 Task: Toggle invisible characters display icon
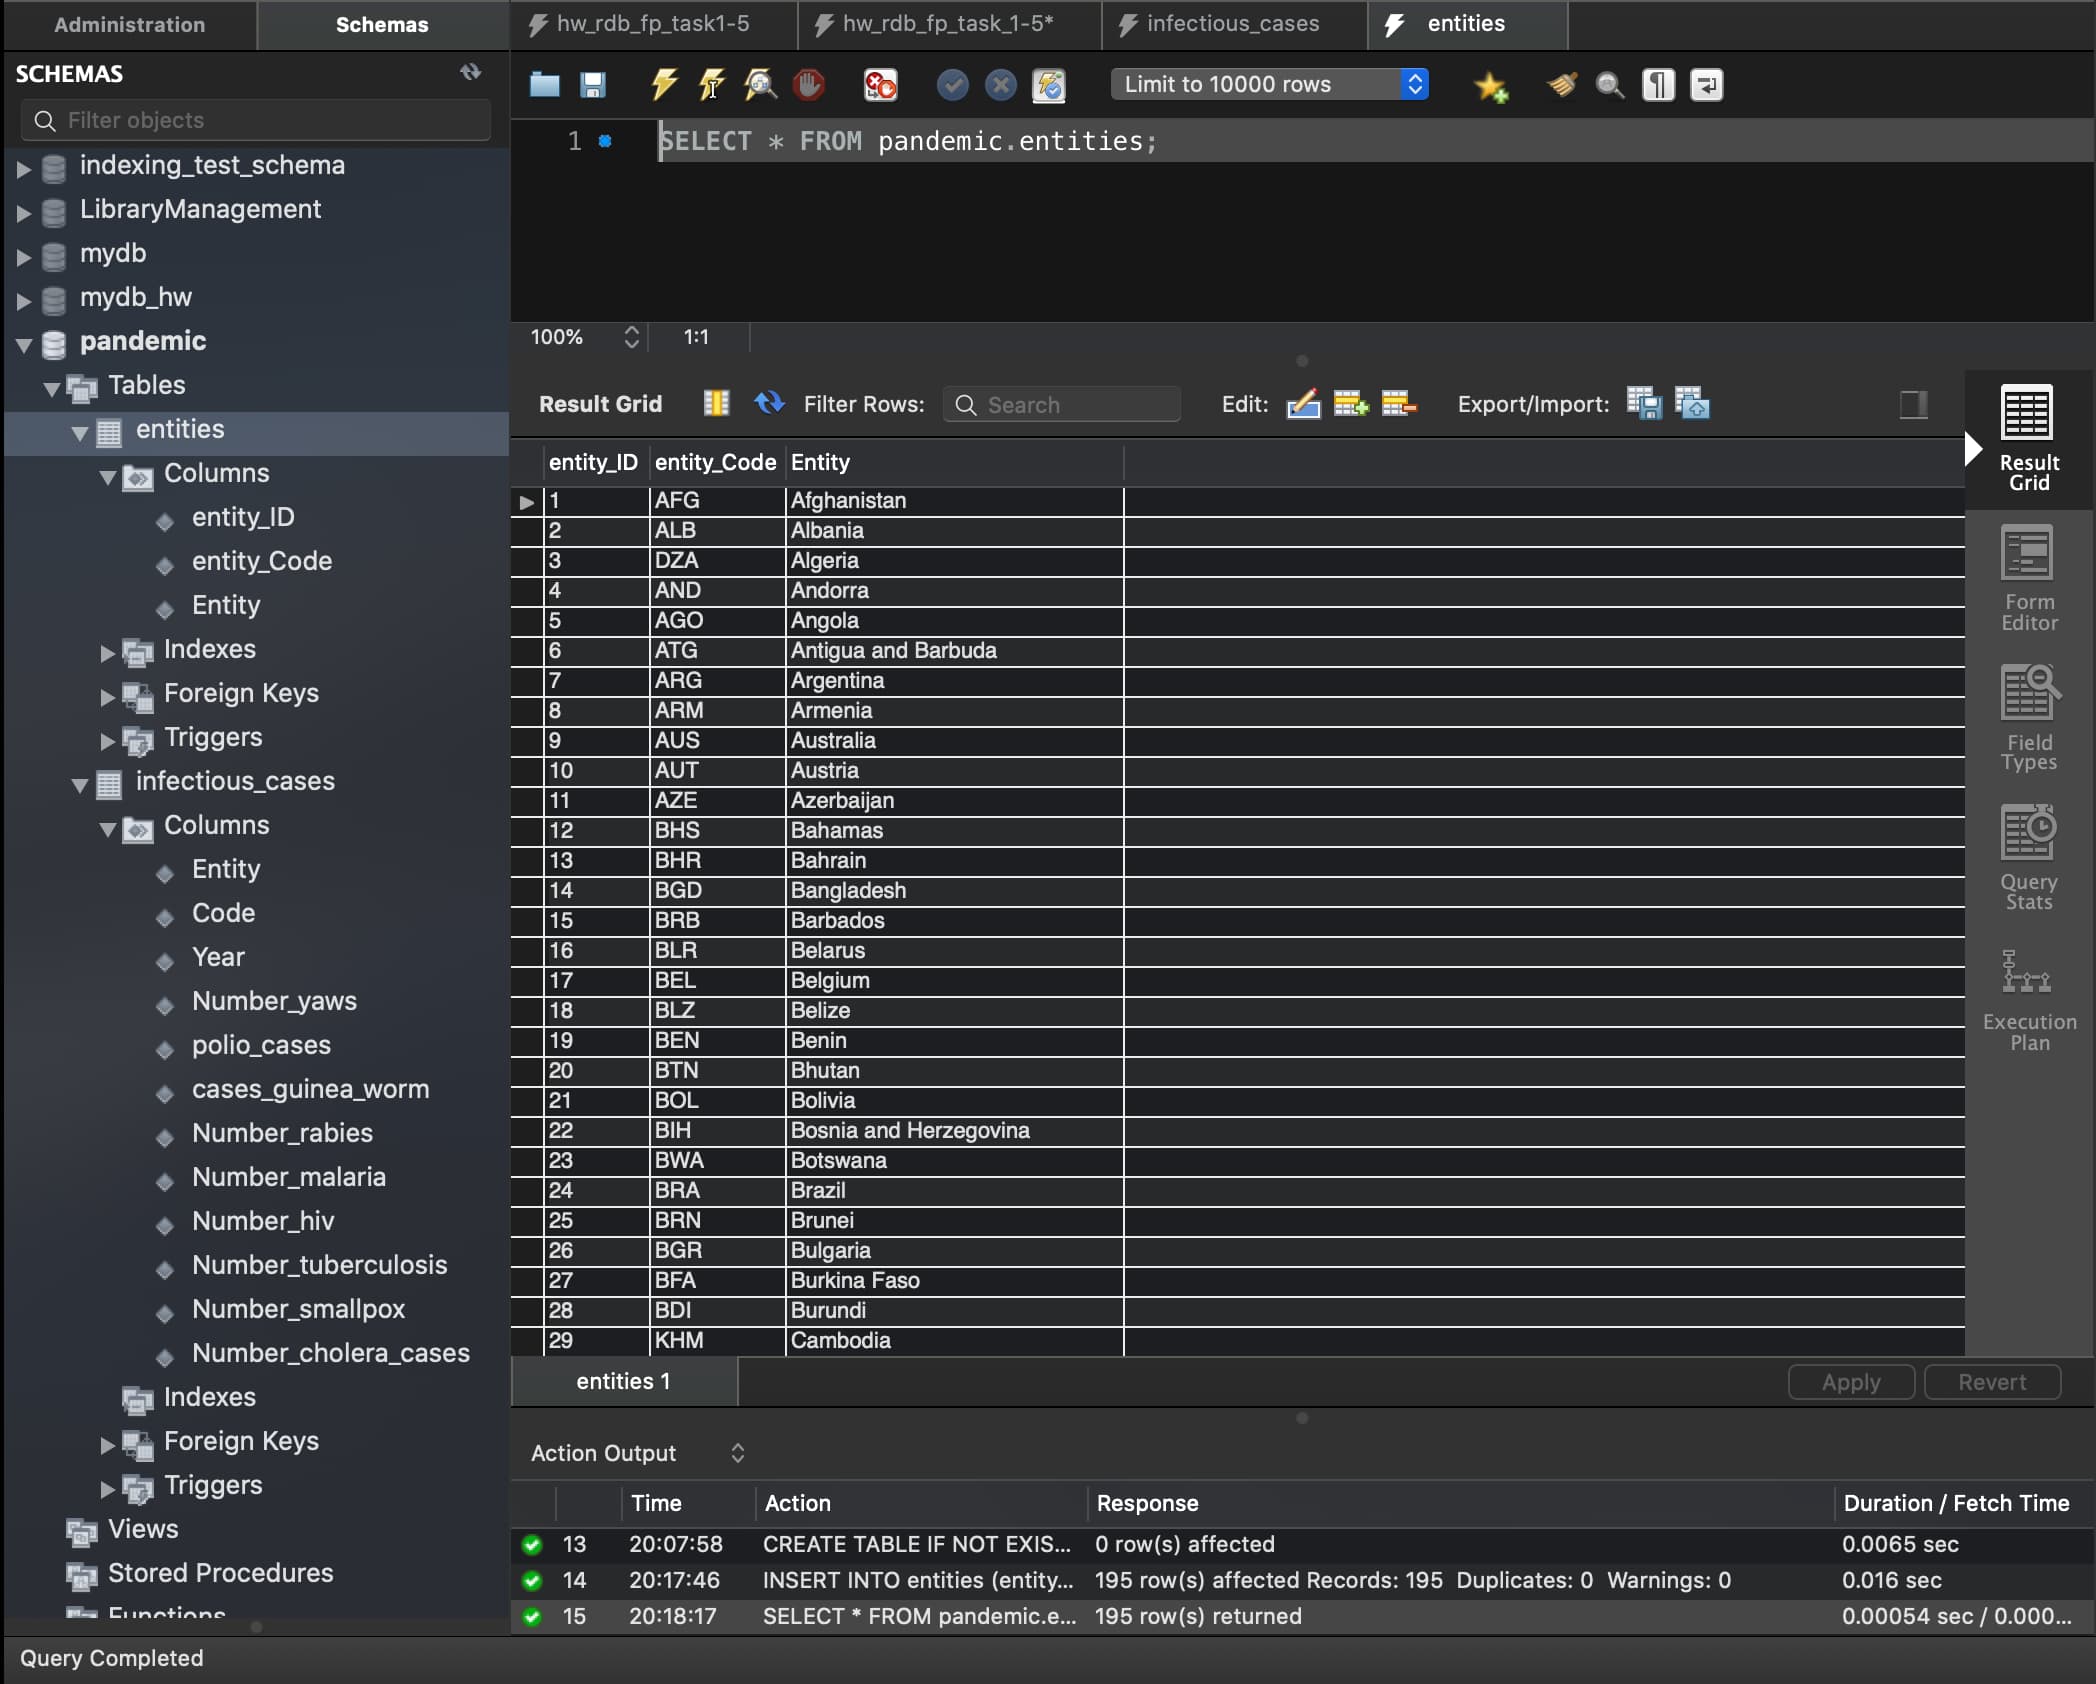pos(1658,85)
